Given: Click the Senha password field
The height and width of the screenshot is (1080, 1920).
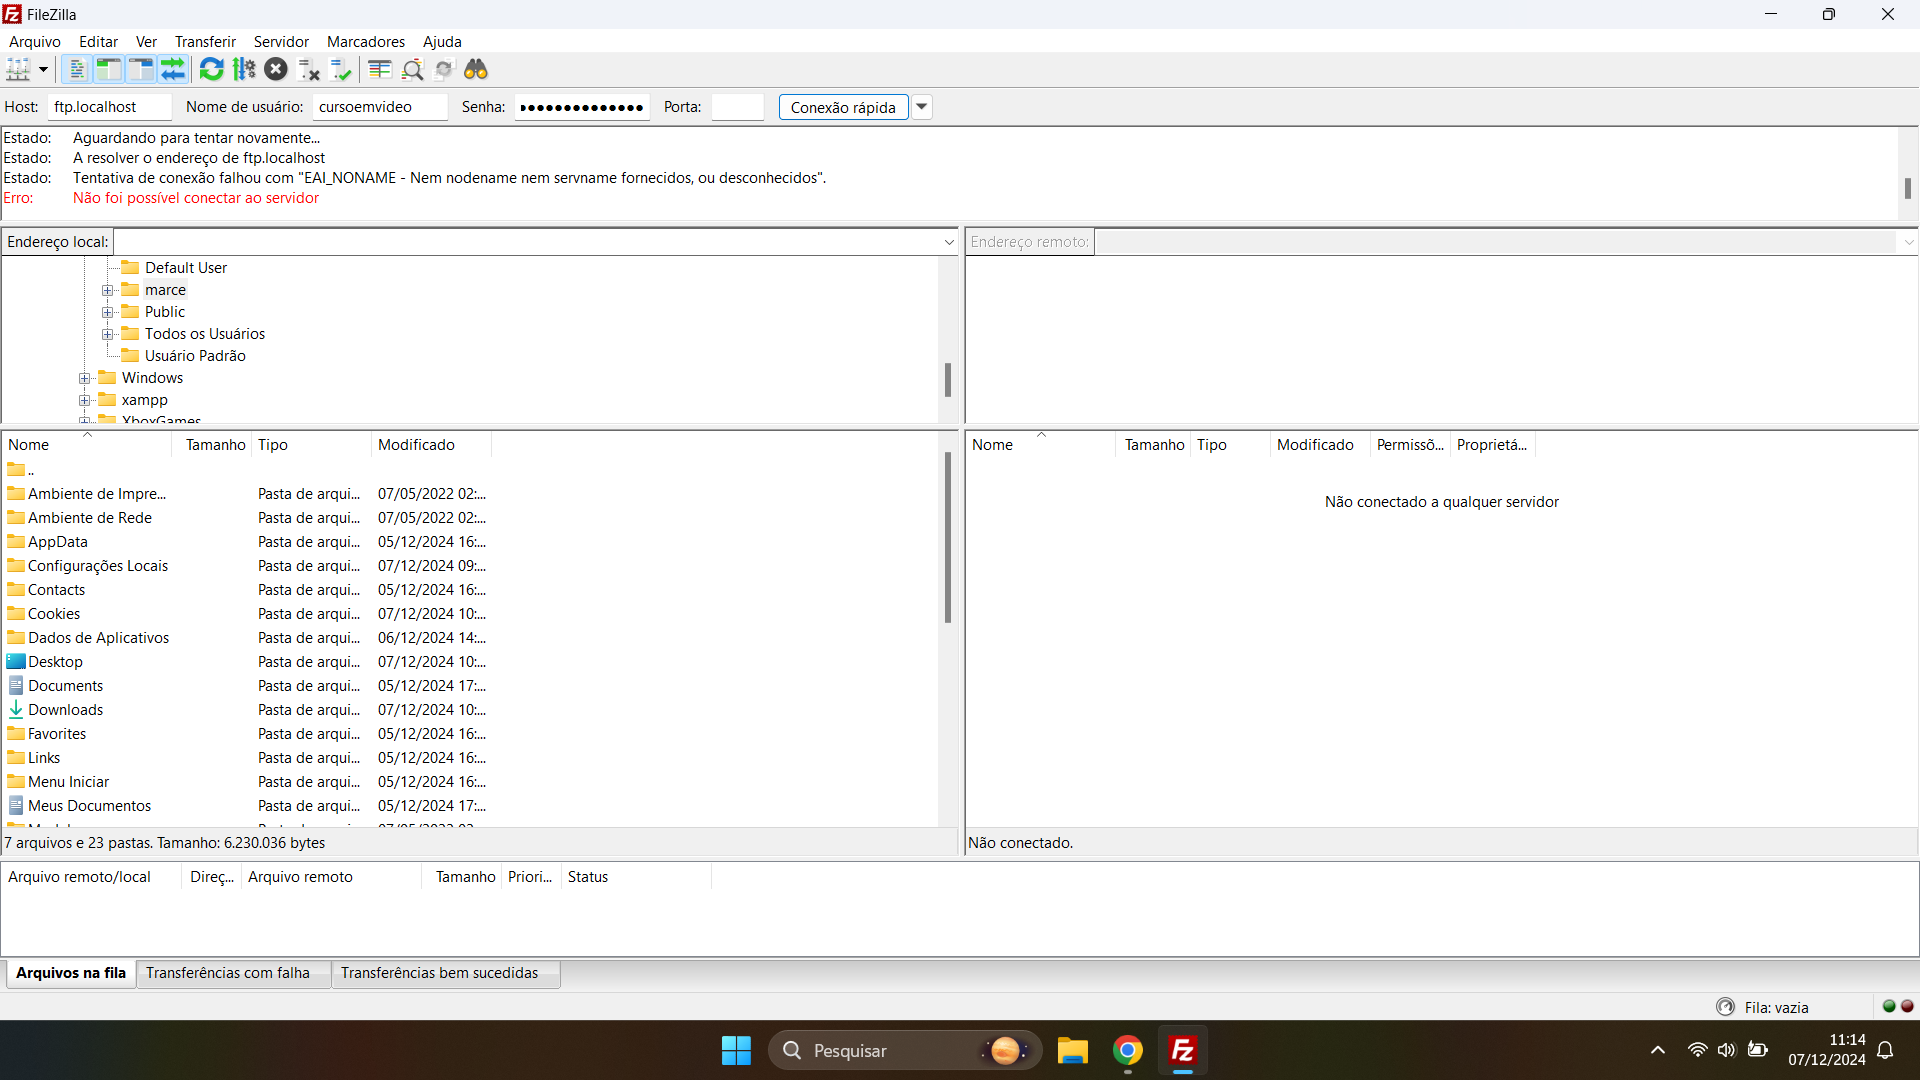Looking at the screenshot, I should pyautogui.click(x=582, y=107).
